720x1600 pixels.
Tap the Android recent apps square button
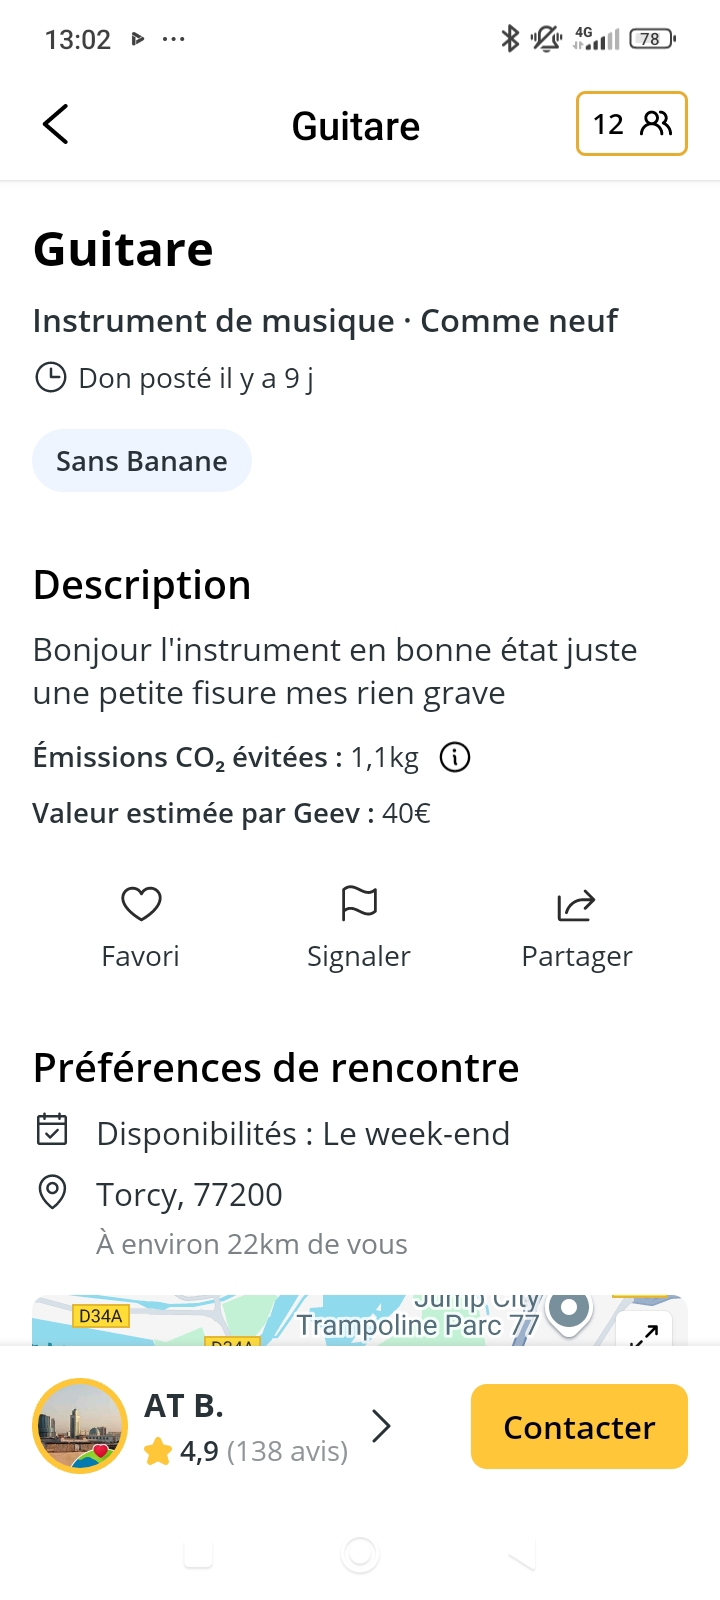(x=198, y=1554)
